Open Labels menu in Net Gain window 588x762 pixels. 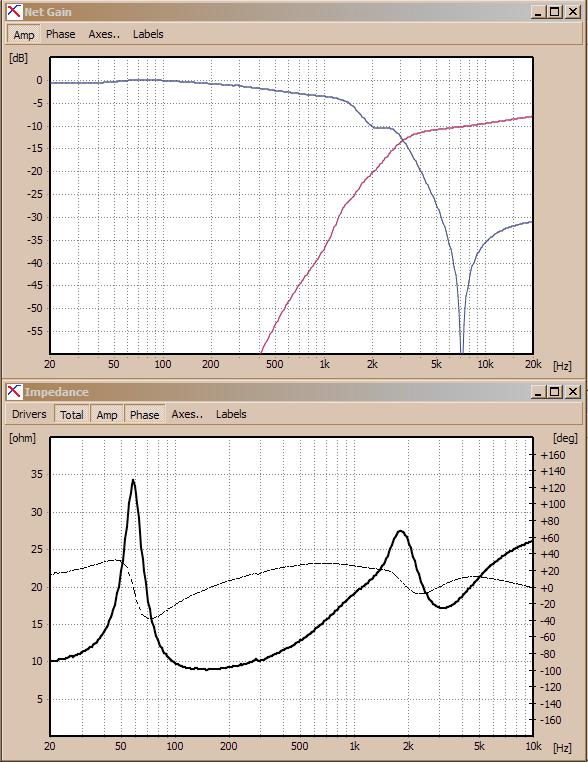(x=148, y=35)
